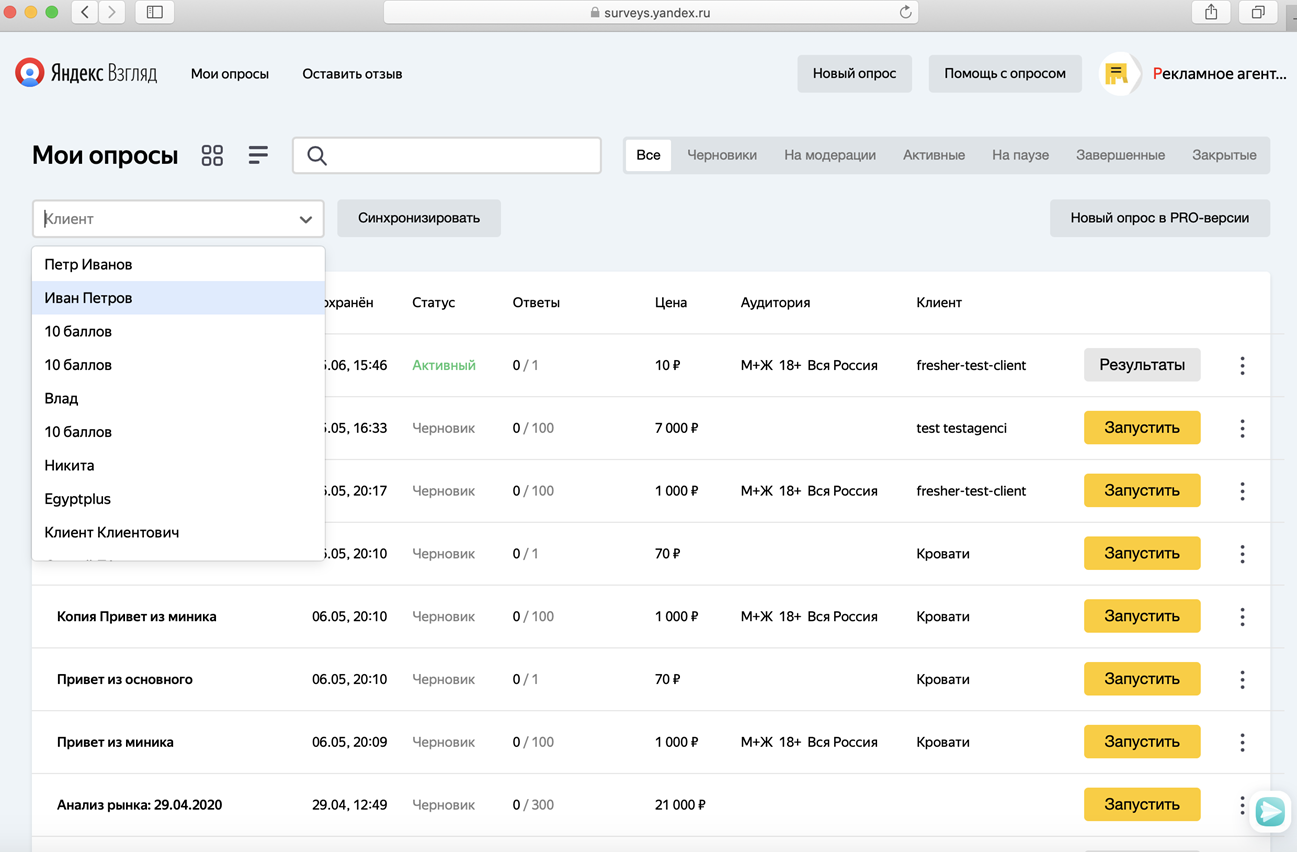Open more options for Копия Привет из миника
1297x852 pixels.
(x=1242, y=617)
